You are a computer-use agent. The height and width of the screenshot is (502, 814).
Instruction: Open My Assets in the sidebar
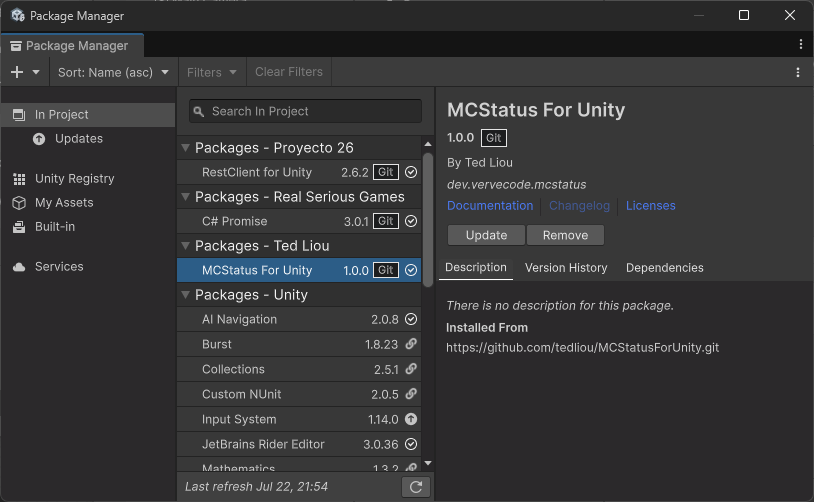point(64,202)
